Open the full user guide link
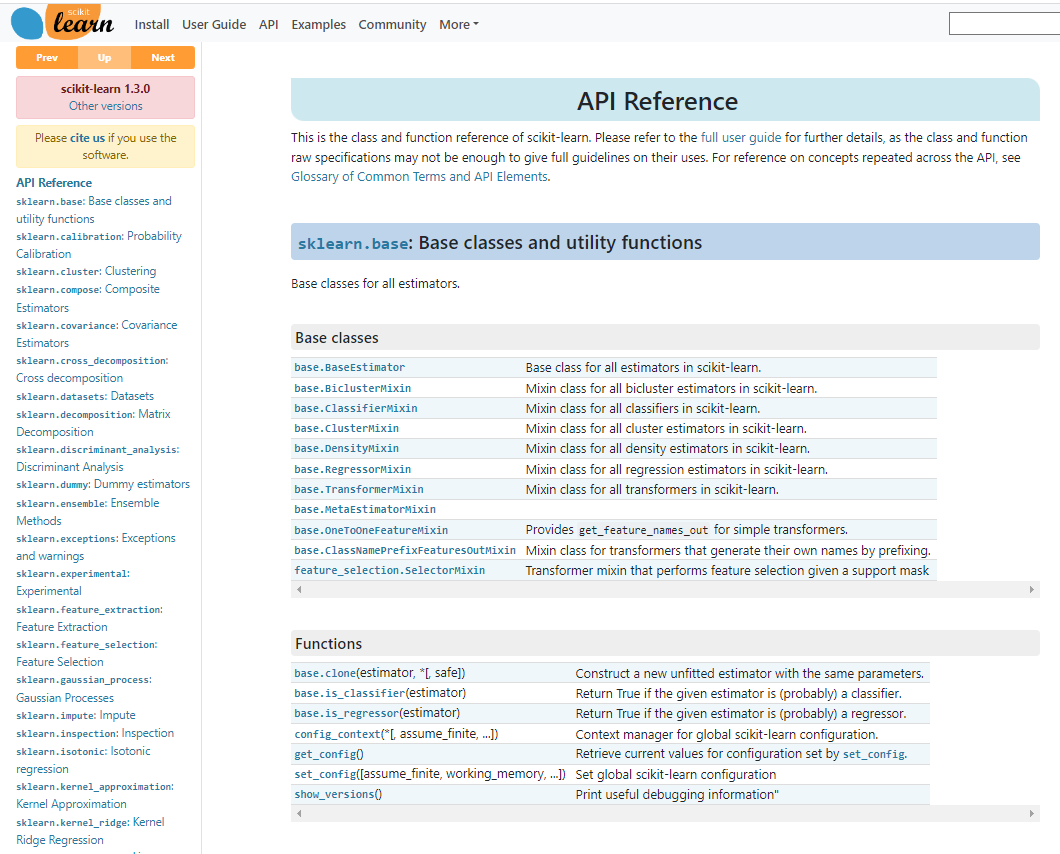Image resolution: width=1060 pixels, height=854 pixels. point(740,137)
